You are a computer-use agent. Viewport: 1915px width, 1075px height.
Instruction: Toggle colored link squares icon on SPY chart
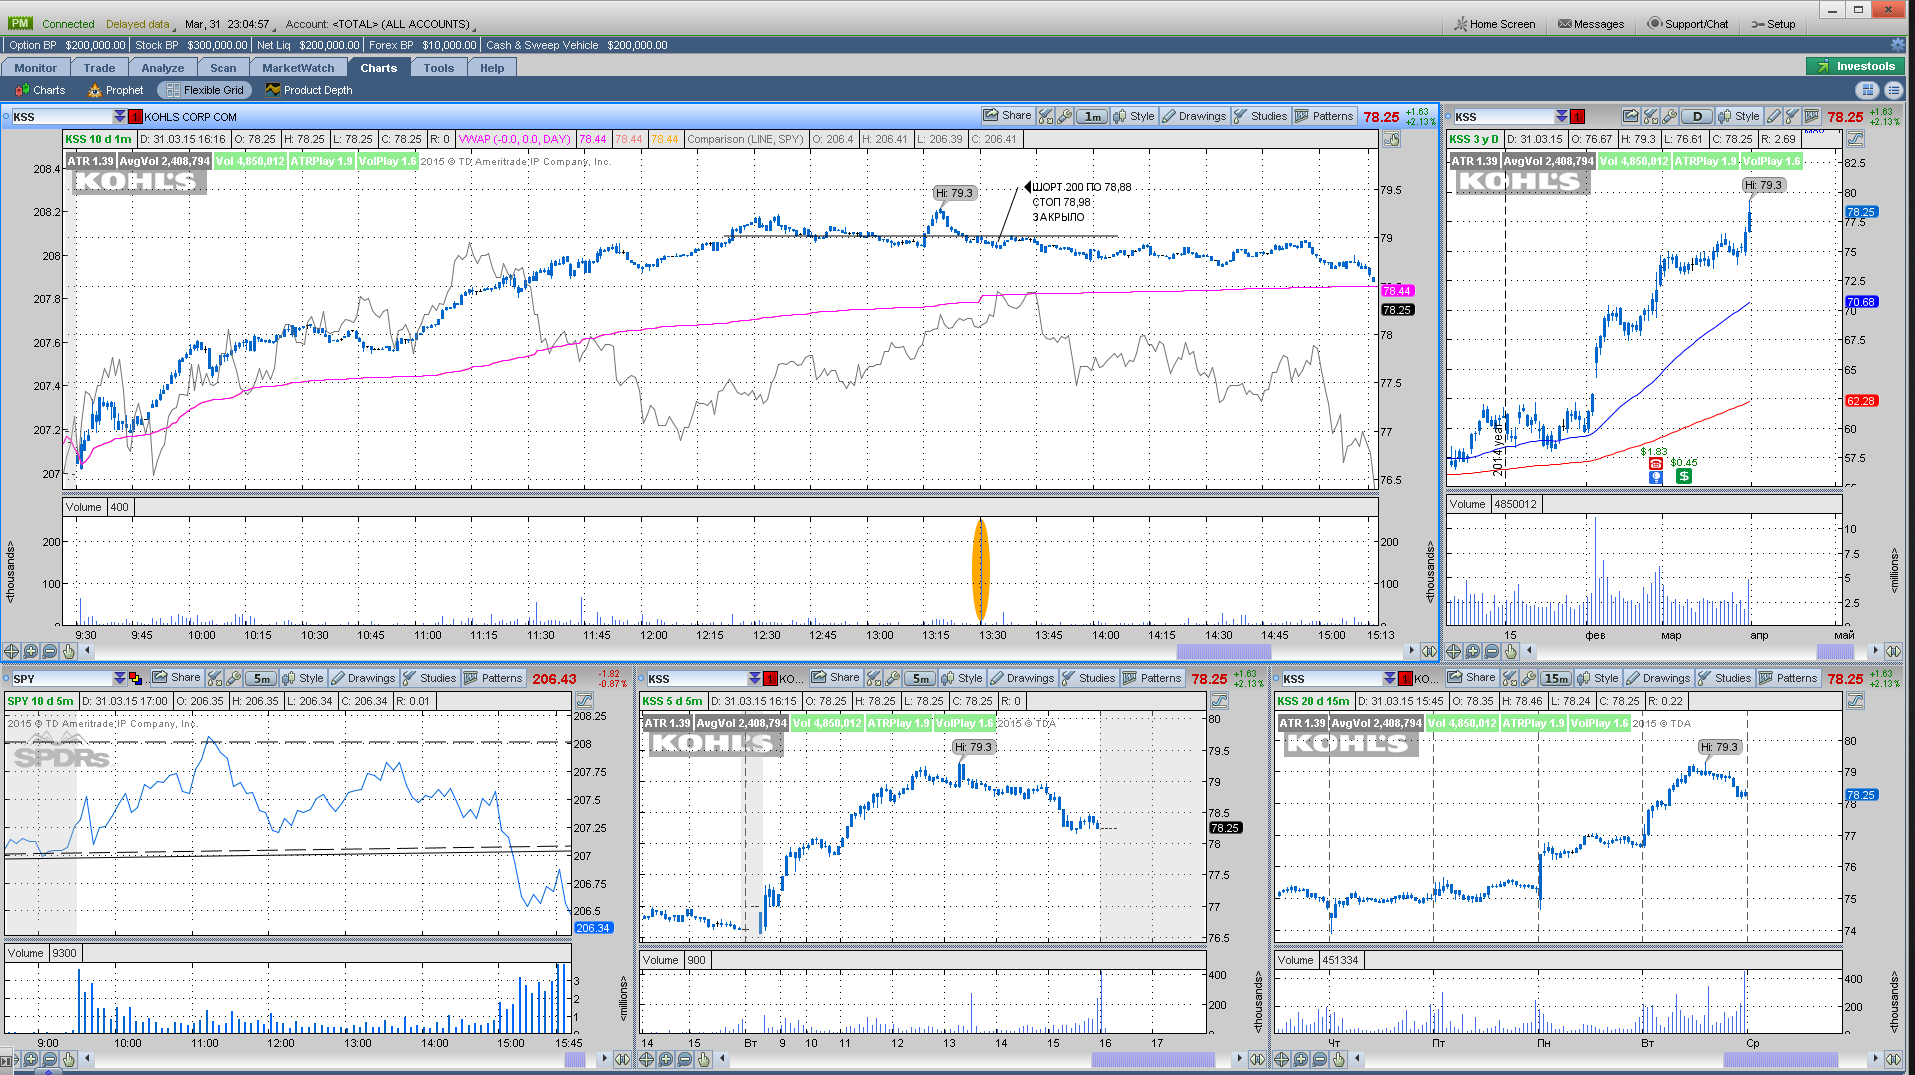pos(136,678)
